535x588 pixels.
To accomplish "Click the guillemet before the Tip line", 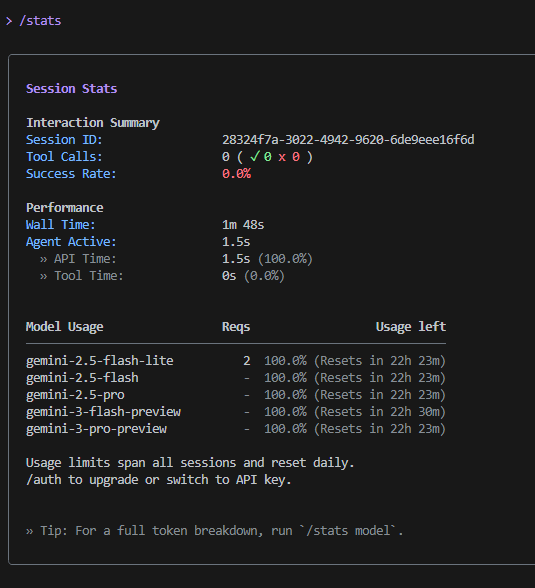I will (30, 531).
